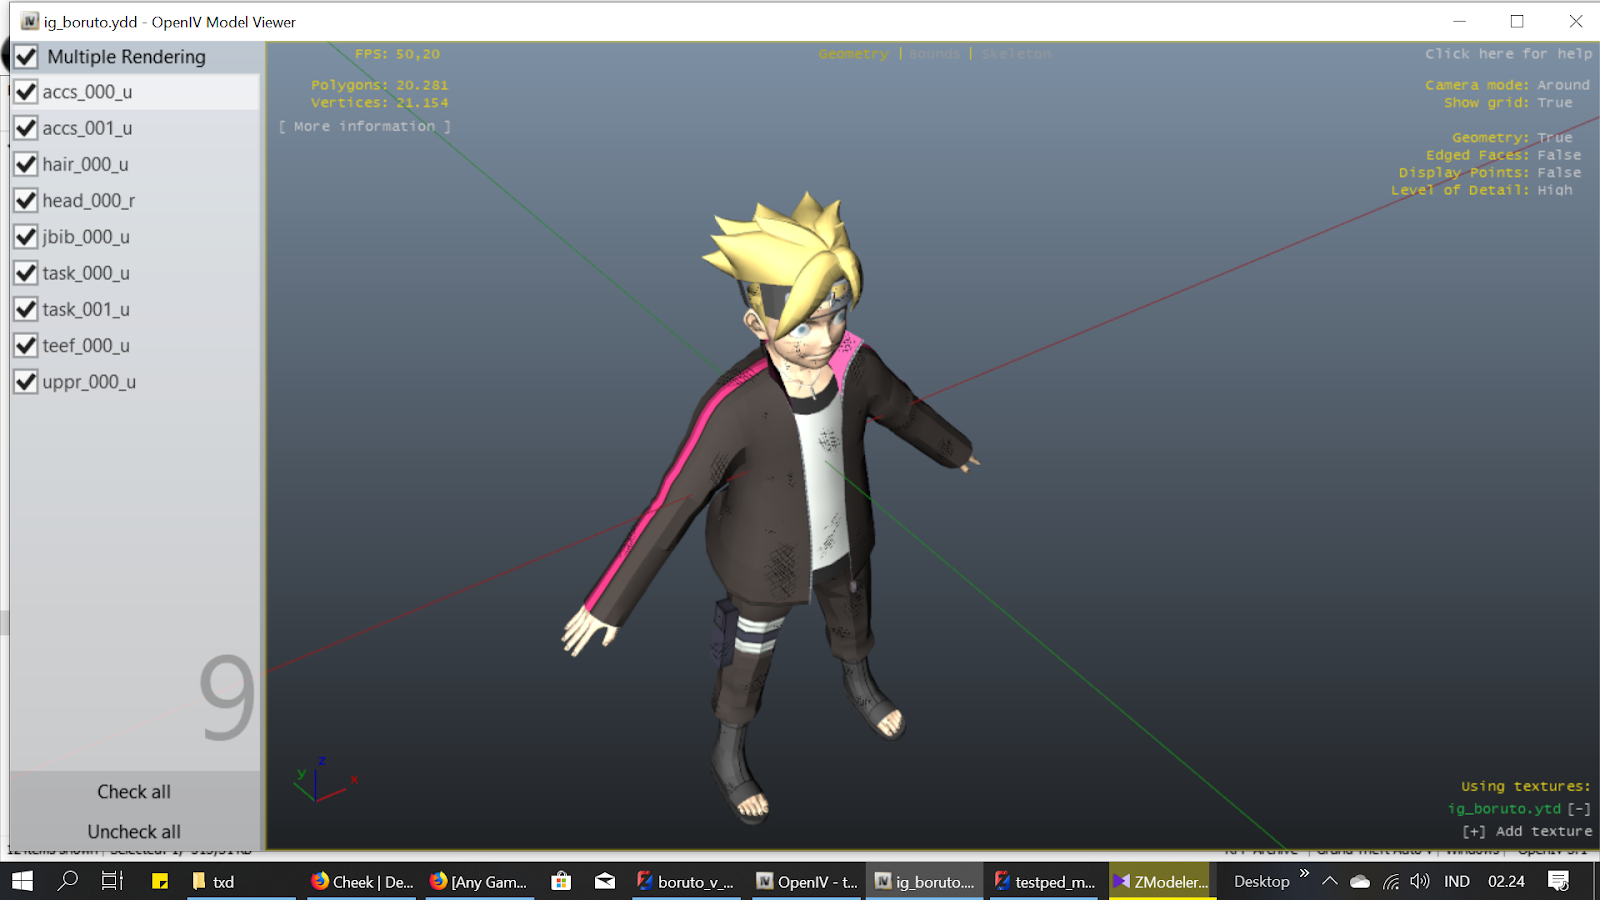
Task: Show hidden system tray icons
Action: [x=1329, y=881]
